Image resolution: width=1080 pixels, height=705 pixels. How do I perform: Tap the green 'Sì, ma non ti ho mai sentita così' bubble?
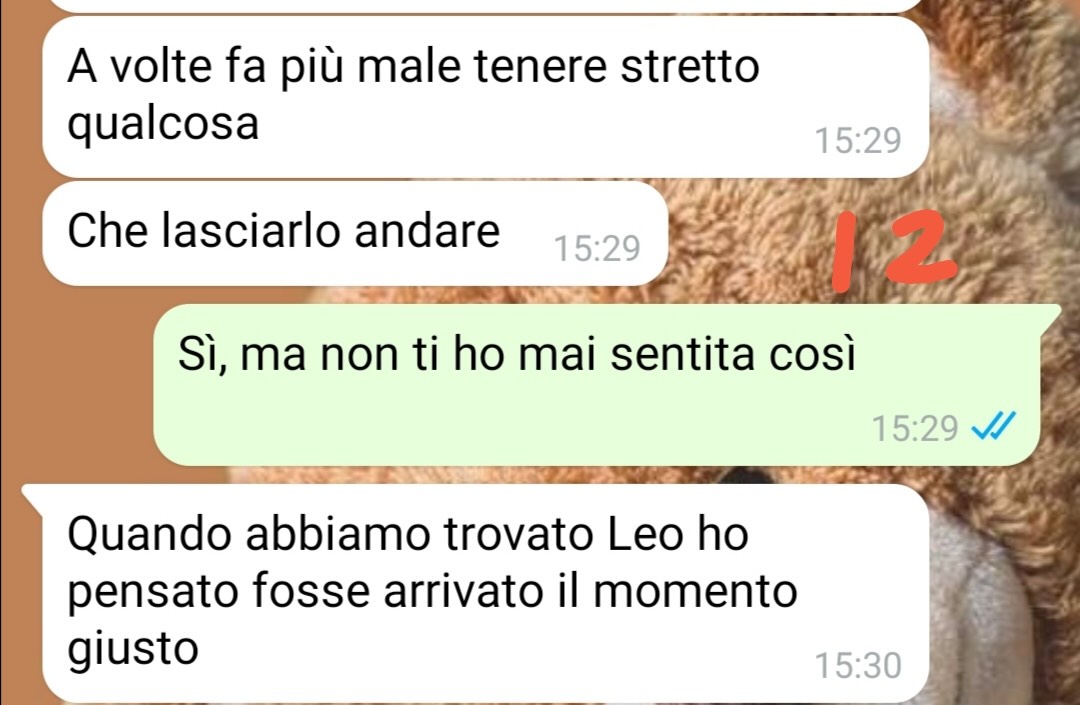click(596, 385)
